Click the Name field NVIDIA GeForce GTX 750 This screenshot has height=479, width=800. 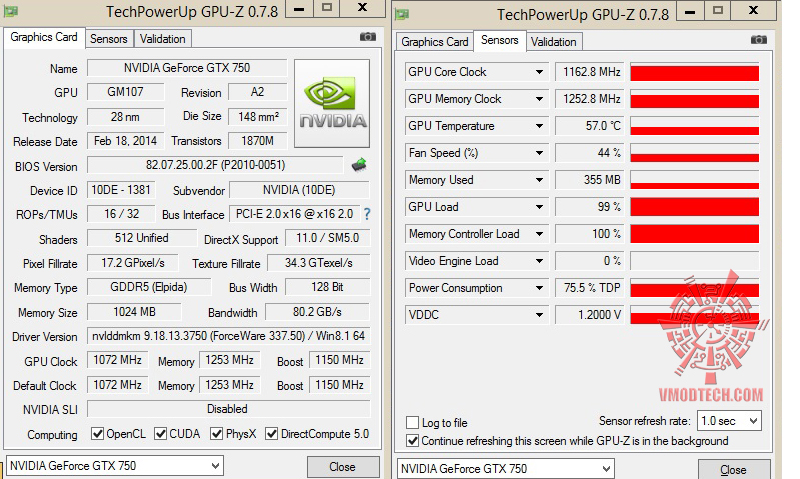(x=187, y=68)
